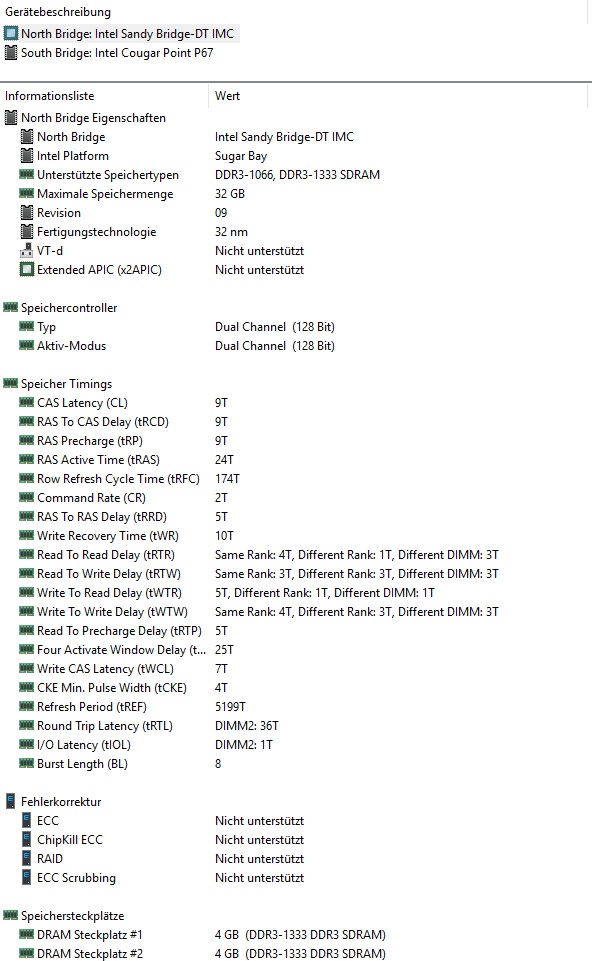Viewport: 592px width, 961px height.
Task: Select RAS Precharge (tRP) row
Action: (90, 441)
